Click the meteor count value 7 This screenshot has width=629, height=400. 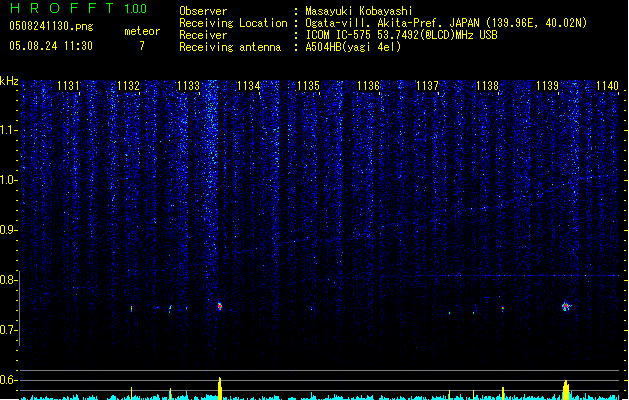tap(142, 46)
